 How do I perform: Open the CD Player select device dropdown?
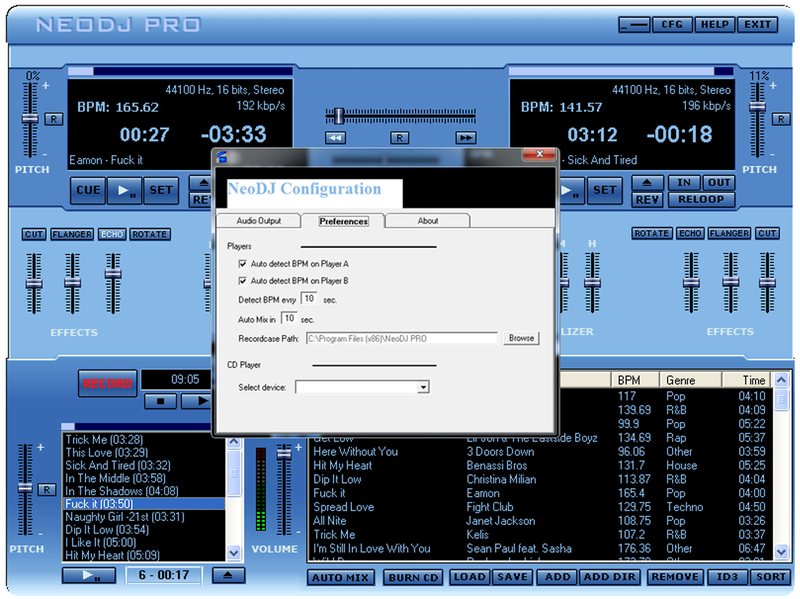(422, 387)
